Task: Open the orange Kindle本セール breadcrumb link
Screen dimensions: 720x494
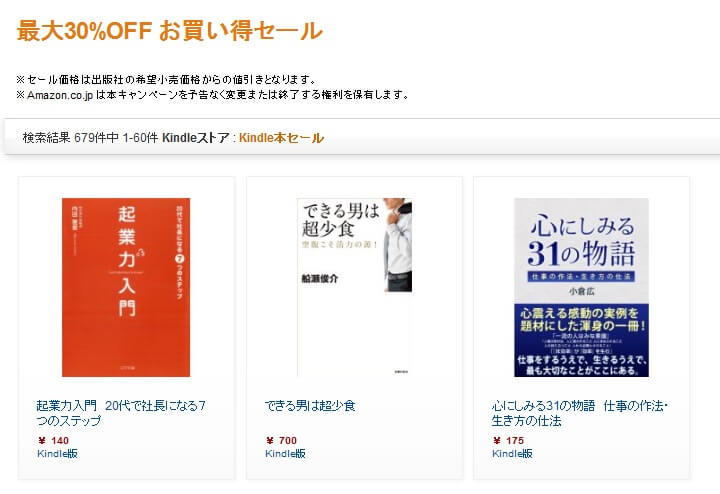Action: click(281, 138)
